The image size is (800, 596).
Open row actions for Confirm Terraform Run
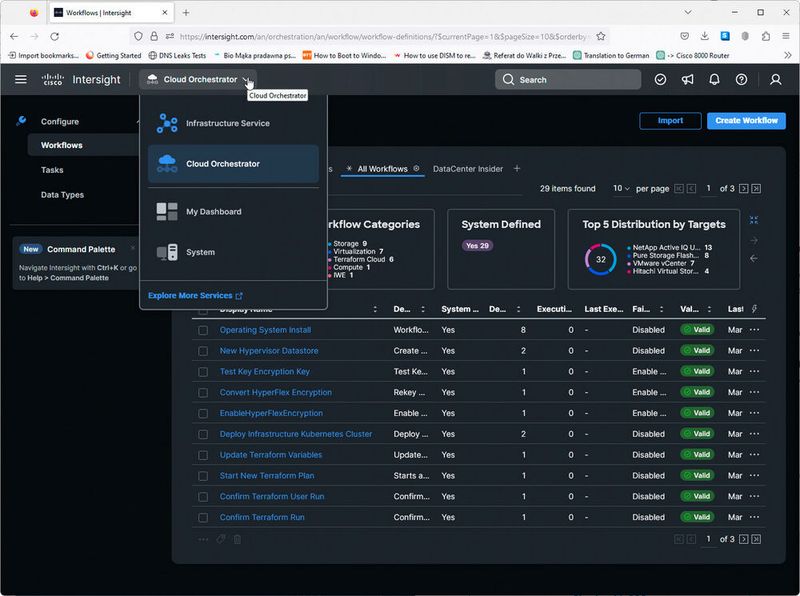(755, 517)
